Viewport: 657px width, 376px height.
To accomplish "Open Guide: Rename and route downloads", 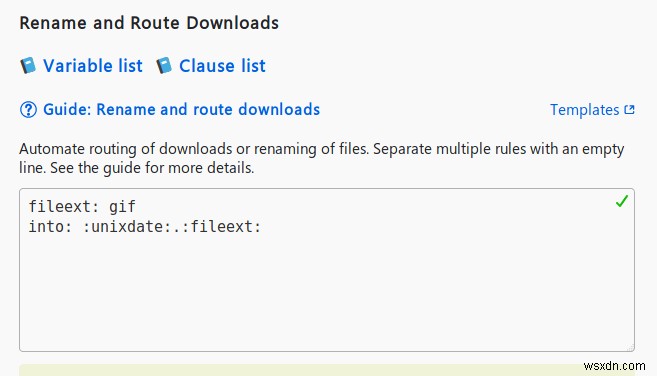I will pyautogui.click(x=181, y=109).
